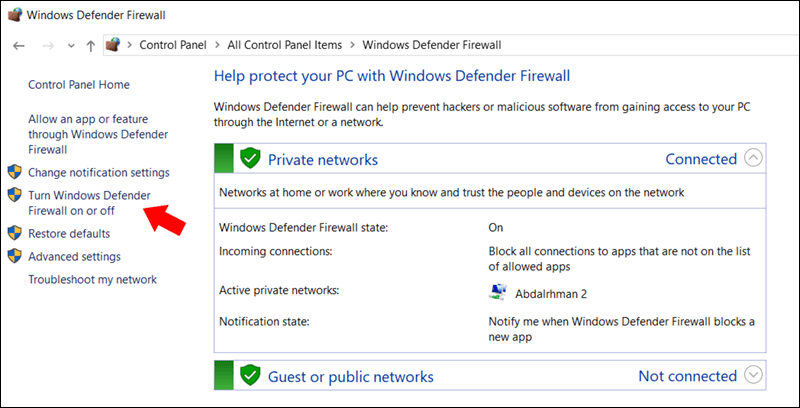
Task: Click Windows Defender Firewall breadcrumb in address bar
Action: 431,45
